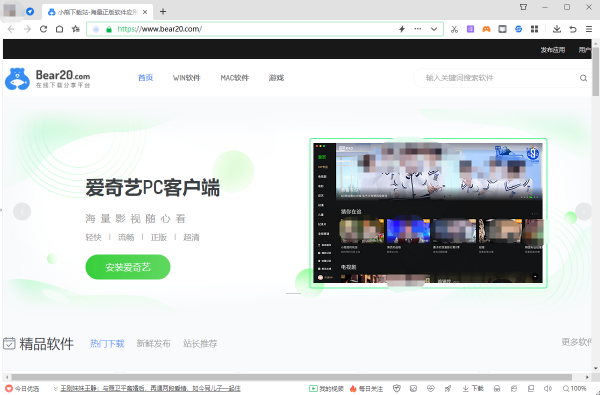The width and height of the screenshot is (600, 395).
Task: Open the browser downloads manager icon
Action: [x=557, y=29]
